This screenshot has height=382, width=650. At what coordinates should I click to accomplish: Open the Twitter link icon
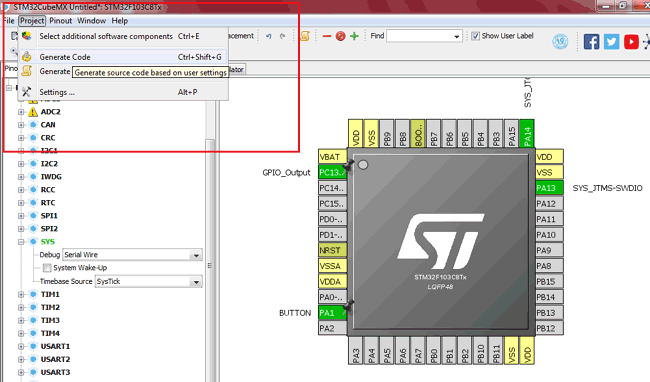[x=611, y=42]
